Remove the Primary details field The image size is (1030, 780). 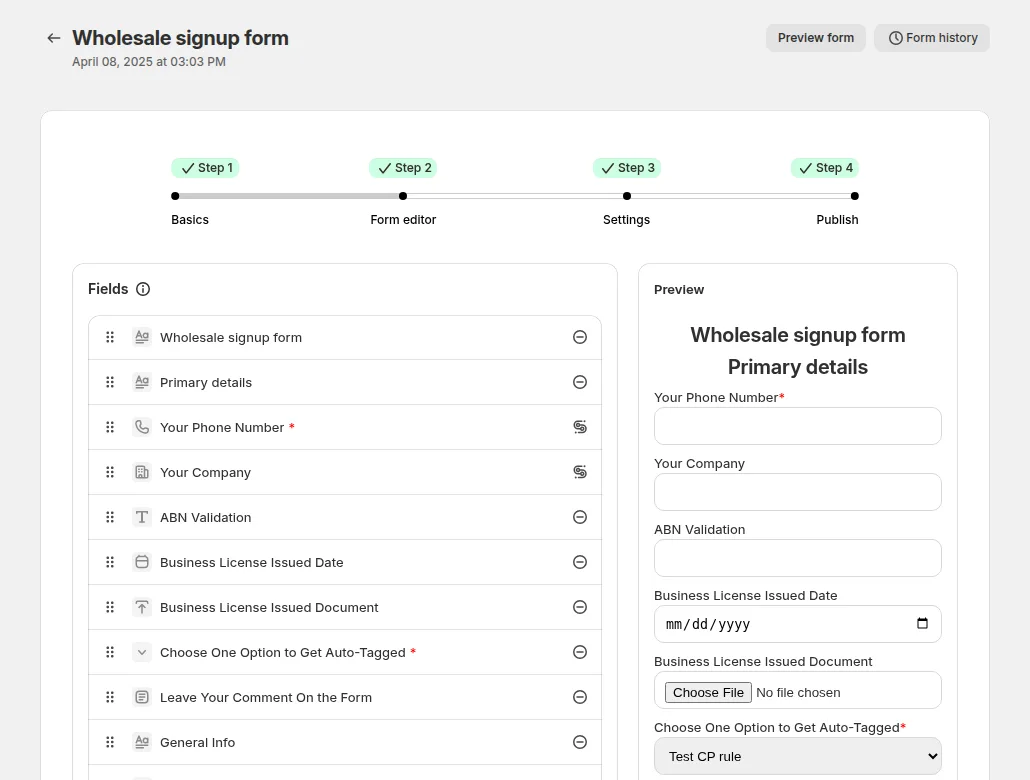(579, 382)
